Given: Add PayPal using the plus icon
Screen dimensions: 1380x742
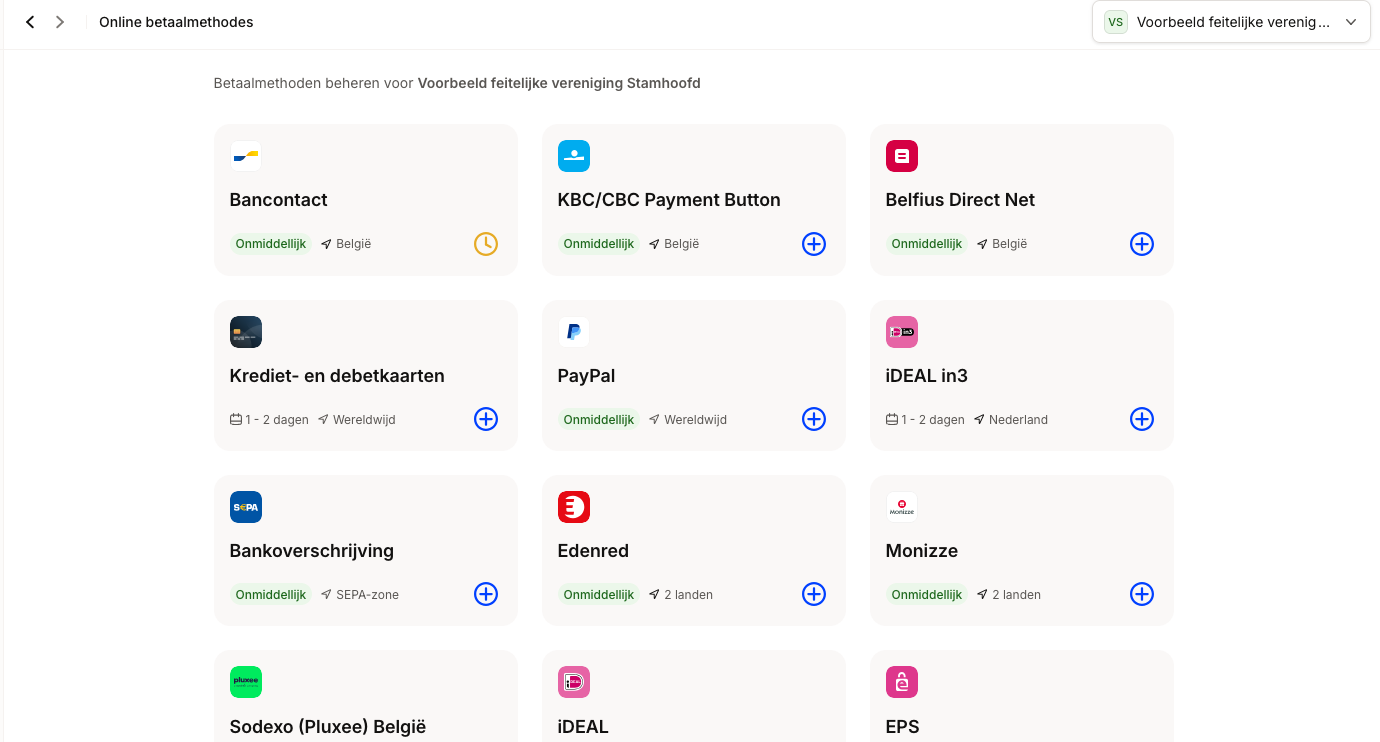Looking at the screenshot, I should click(x=814, y=419).
